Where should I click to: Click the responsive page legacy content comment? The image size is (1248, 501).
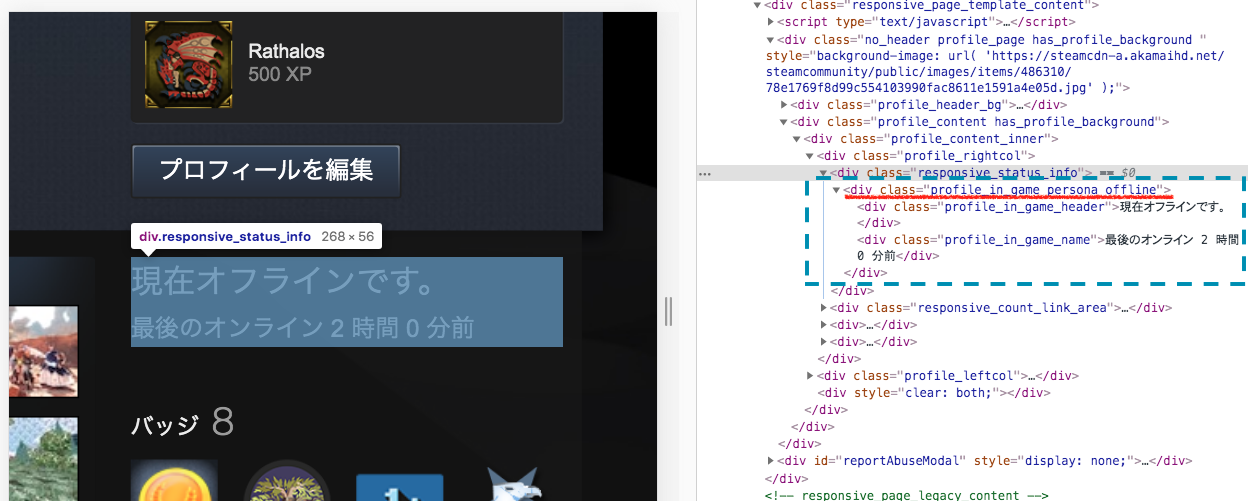[906, 495]
